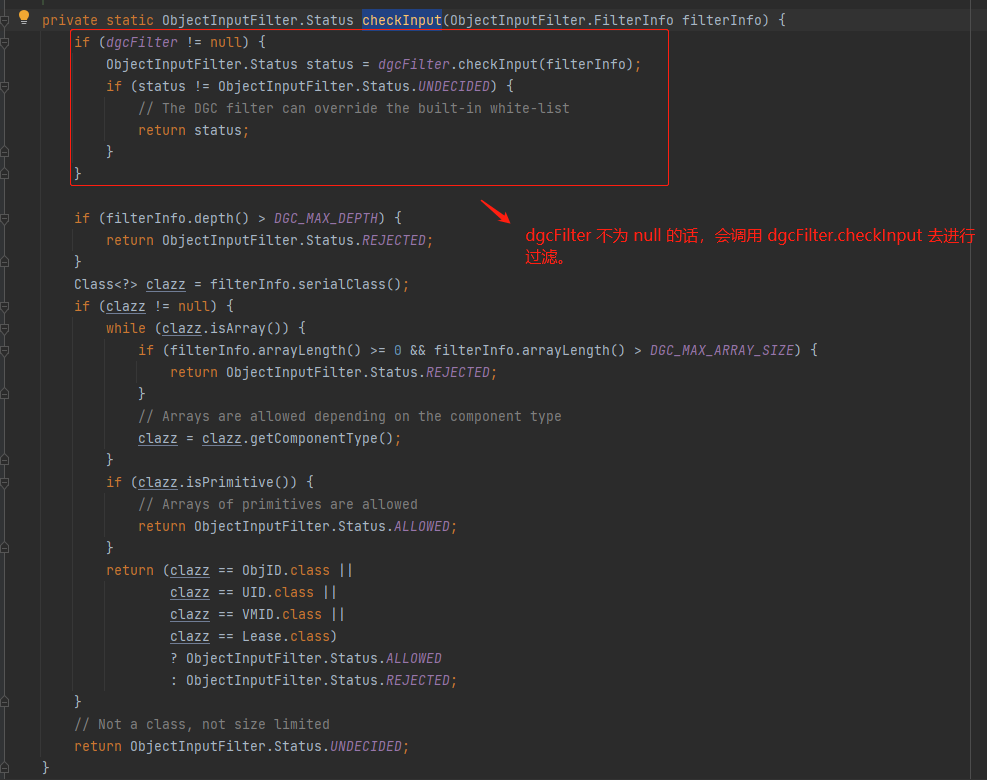The image size is (987, 780).
Task: Click the highlighted checkInput method name
Action: (x=401, y=20)
